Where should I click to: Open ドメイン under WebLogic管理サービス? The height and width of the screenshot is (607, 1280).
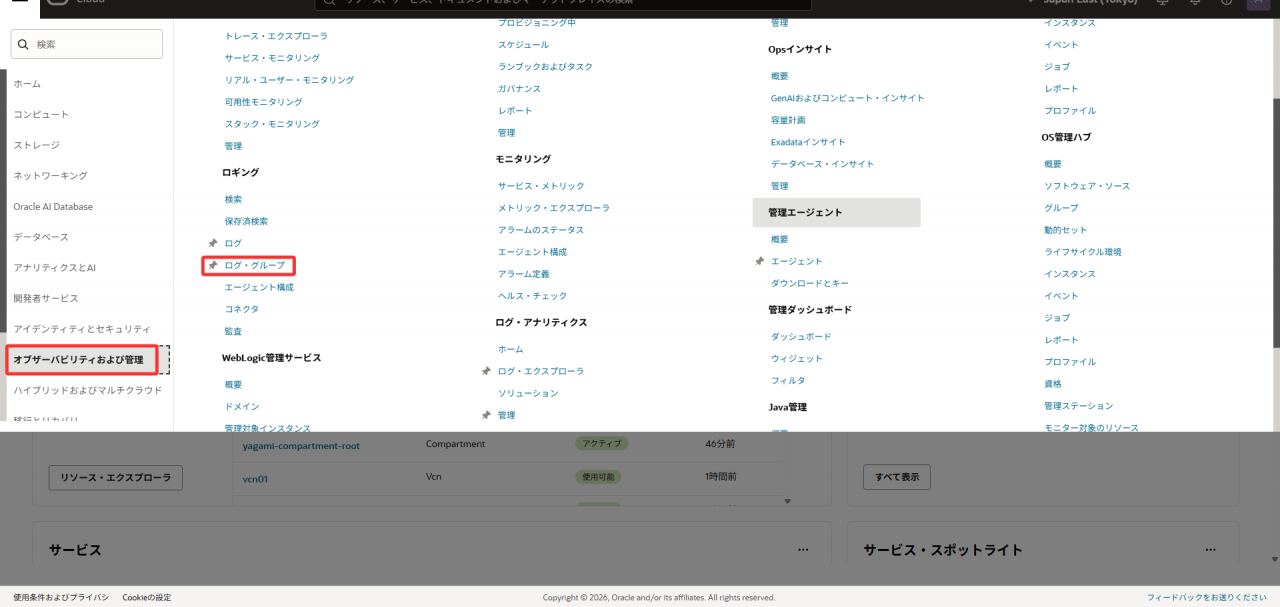(x=242, y=407)
